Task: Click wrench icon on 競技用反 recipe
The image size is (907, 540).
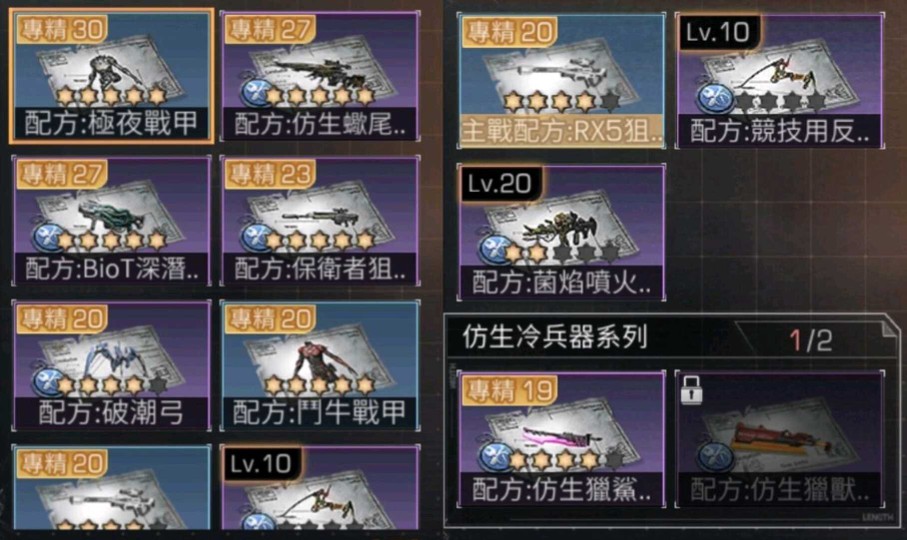Action: click(714, 99)
